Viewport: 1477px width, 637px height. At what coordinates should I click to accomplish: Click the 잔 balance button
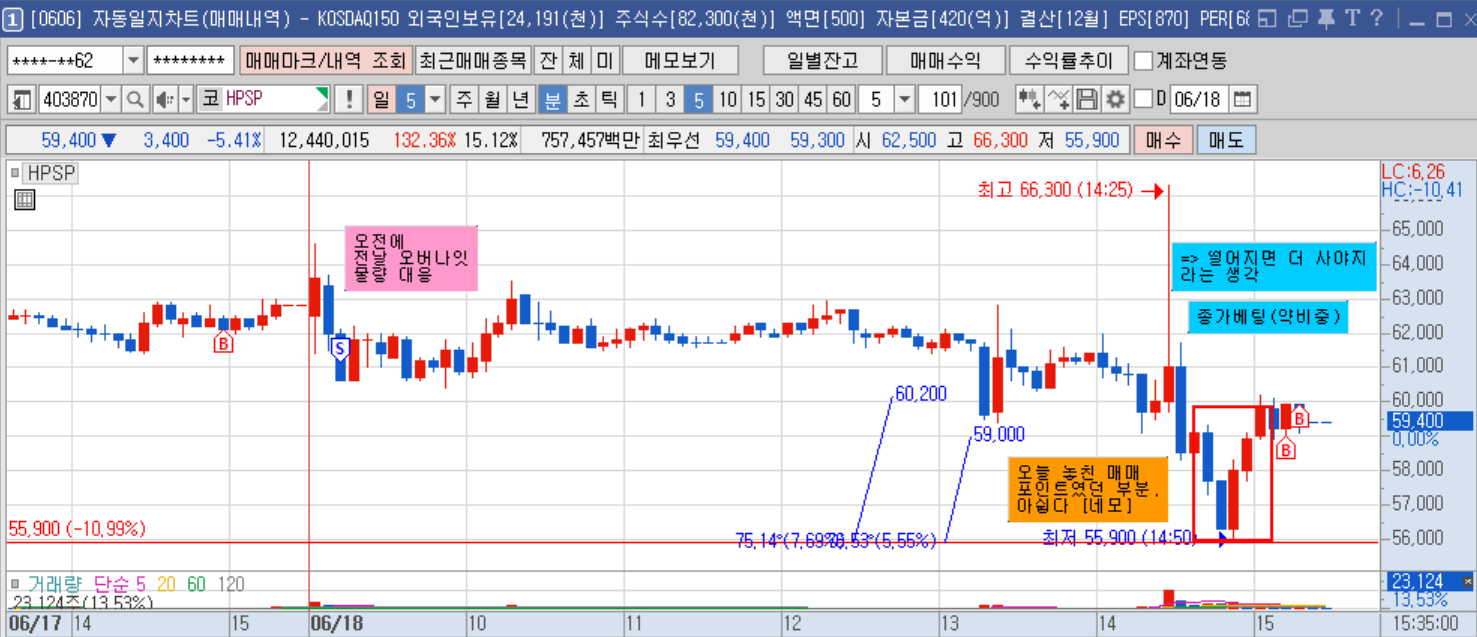click(x=548, y=61)
